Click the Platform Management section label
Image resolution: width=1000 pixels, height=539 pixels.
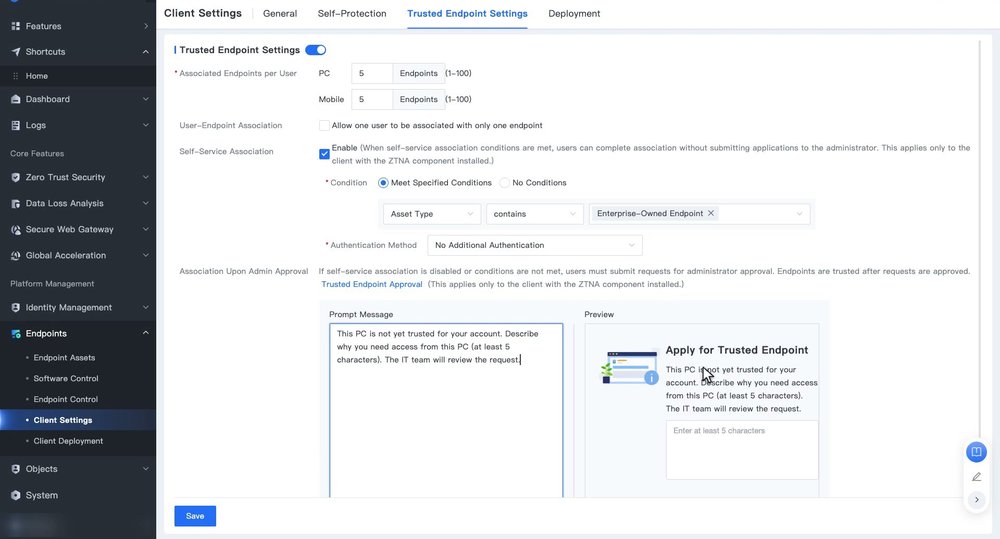tap(52, 284)
